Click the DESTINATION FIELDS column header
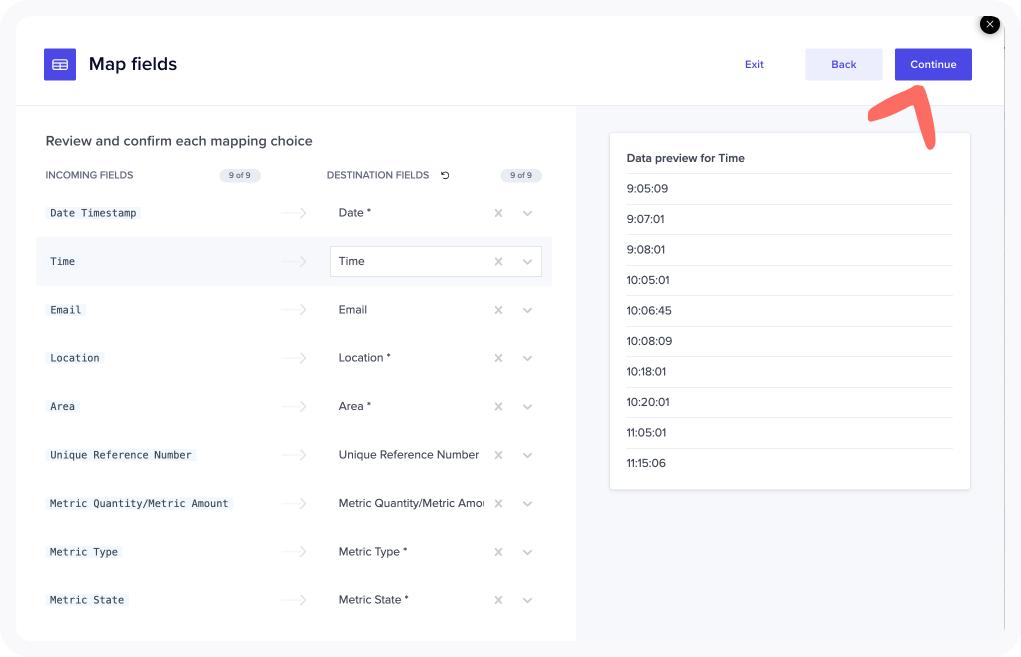 pyautogui.click(x=378, y=175)
